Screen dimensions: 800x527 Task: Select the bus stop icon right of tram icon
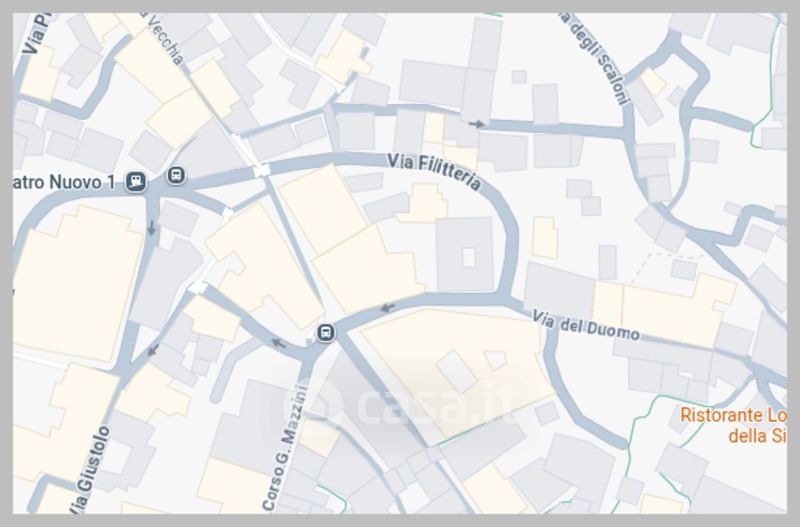click(x=176, y=175)
